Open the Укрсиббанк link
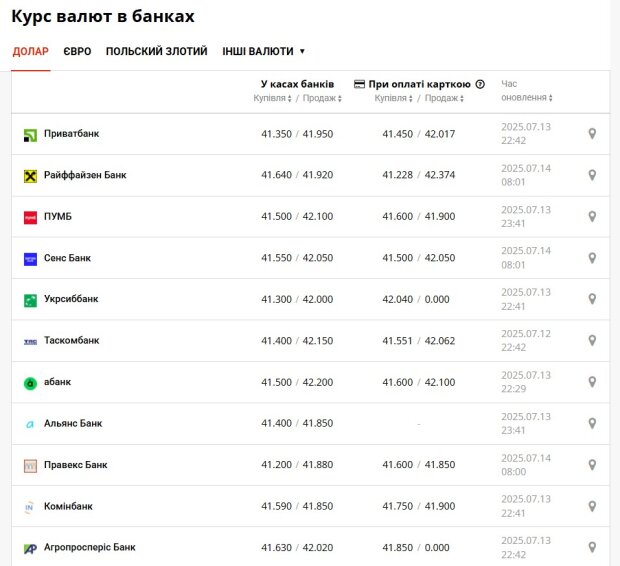The height and width of the screenshot is (566, 620). click(x=71, y=299)
